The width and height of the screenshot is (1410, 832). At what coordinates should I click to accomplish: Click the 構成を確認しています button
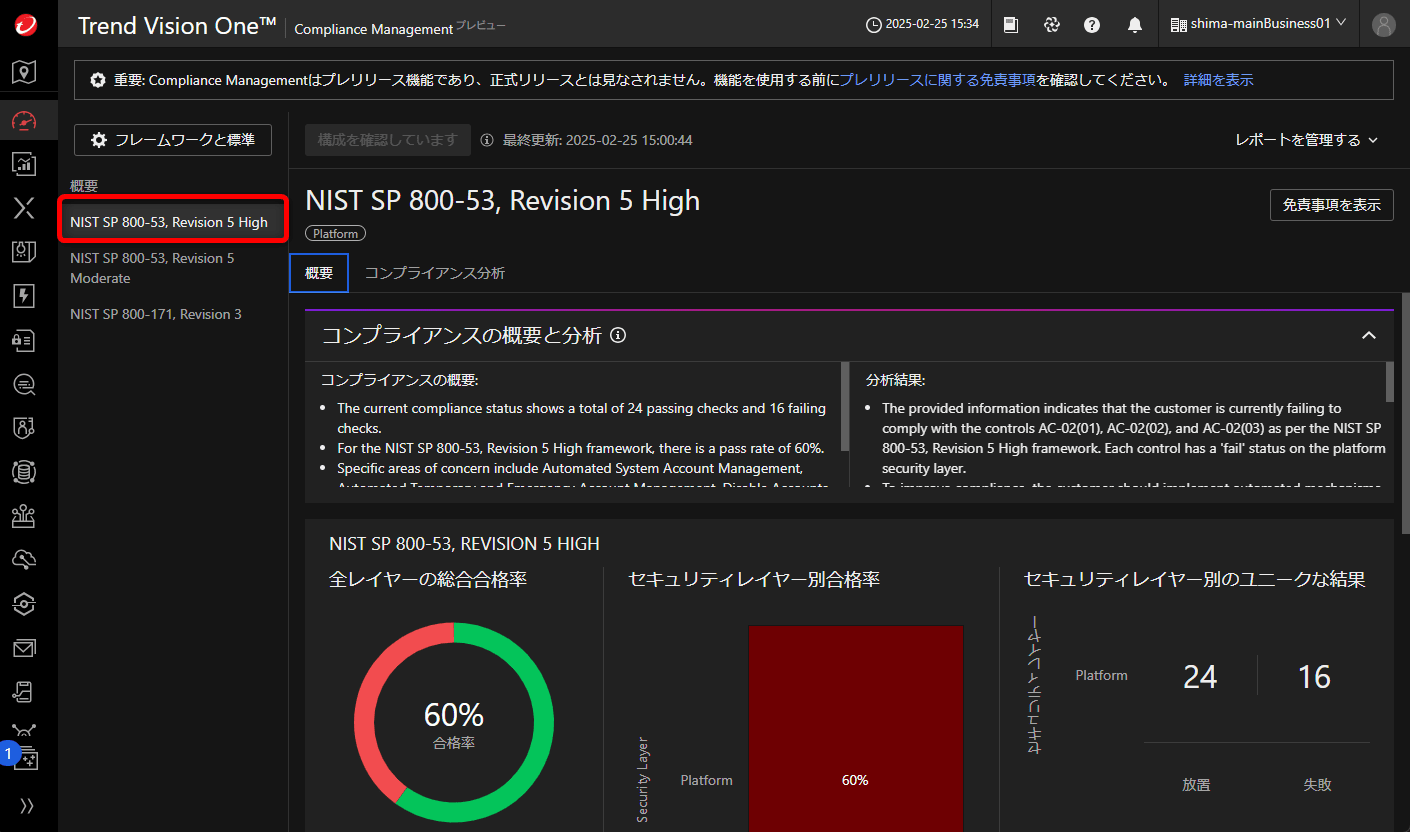coord(388,140)
